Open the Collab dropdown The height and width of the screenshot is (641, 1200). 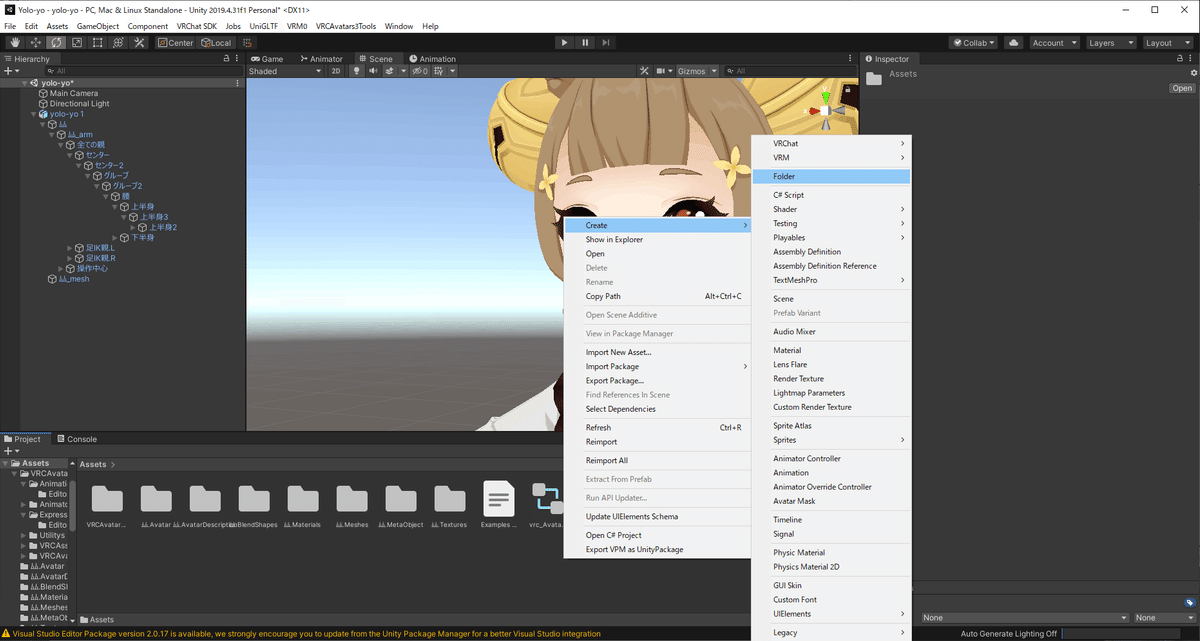pos(975,43)
